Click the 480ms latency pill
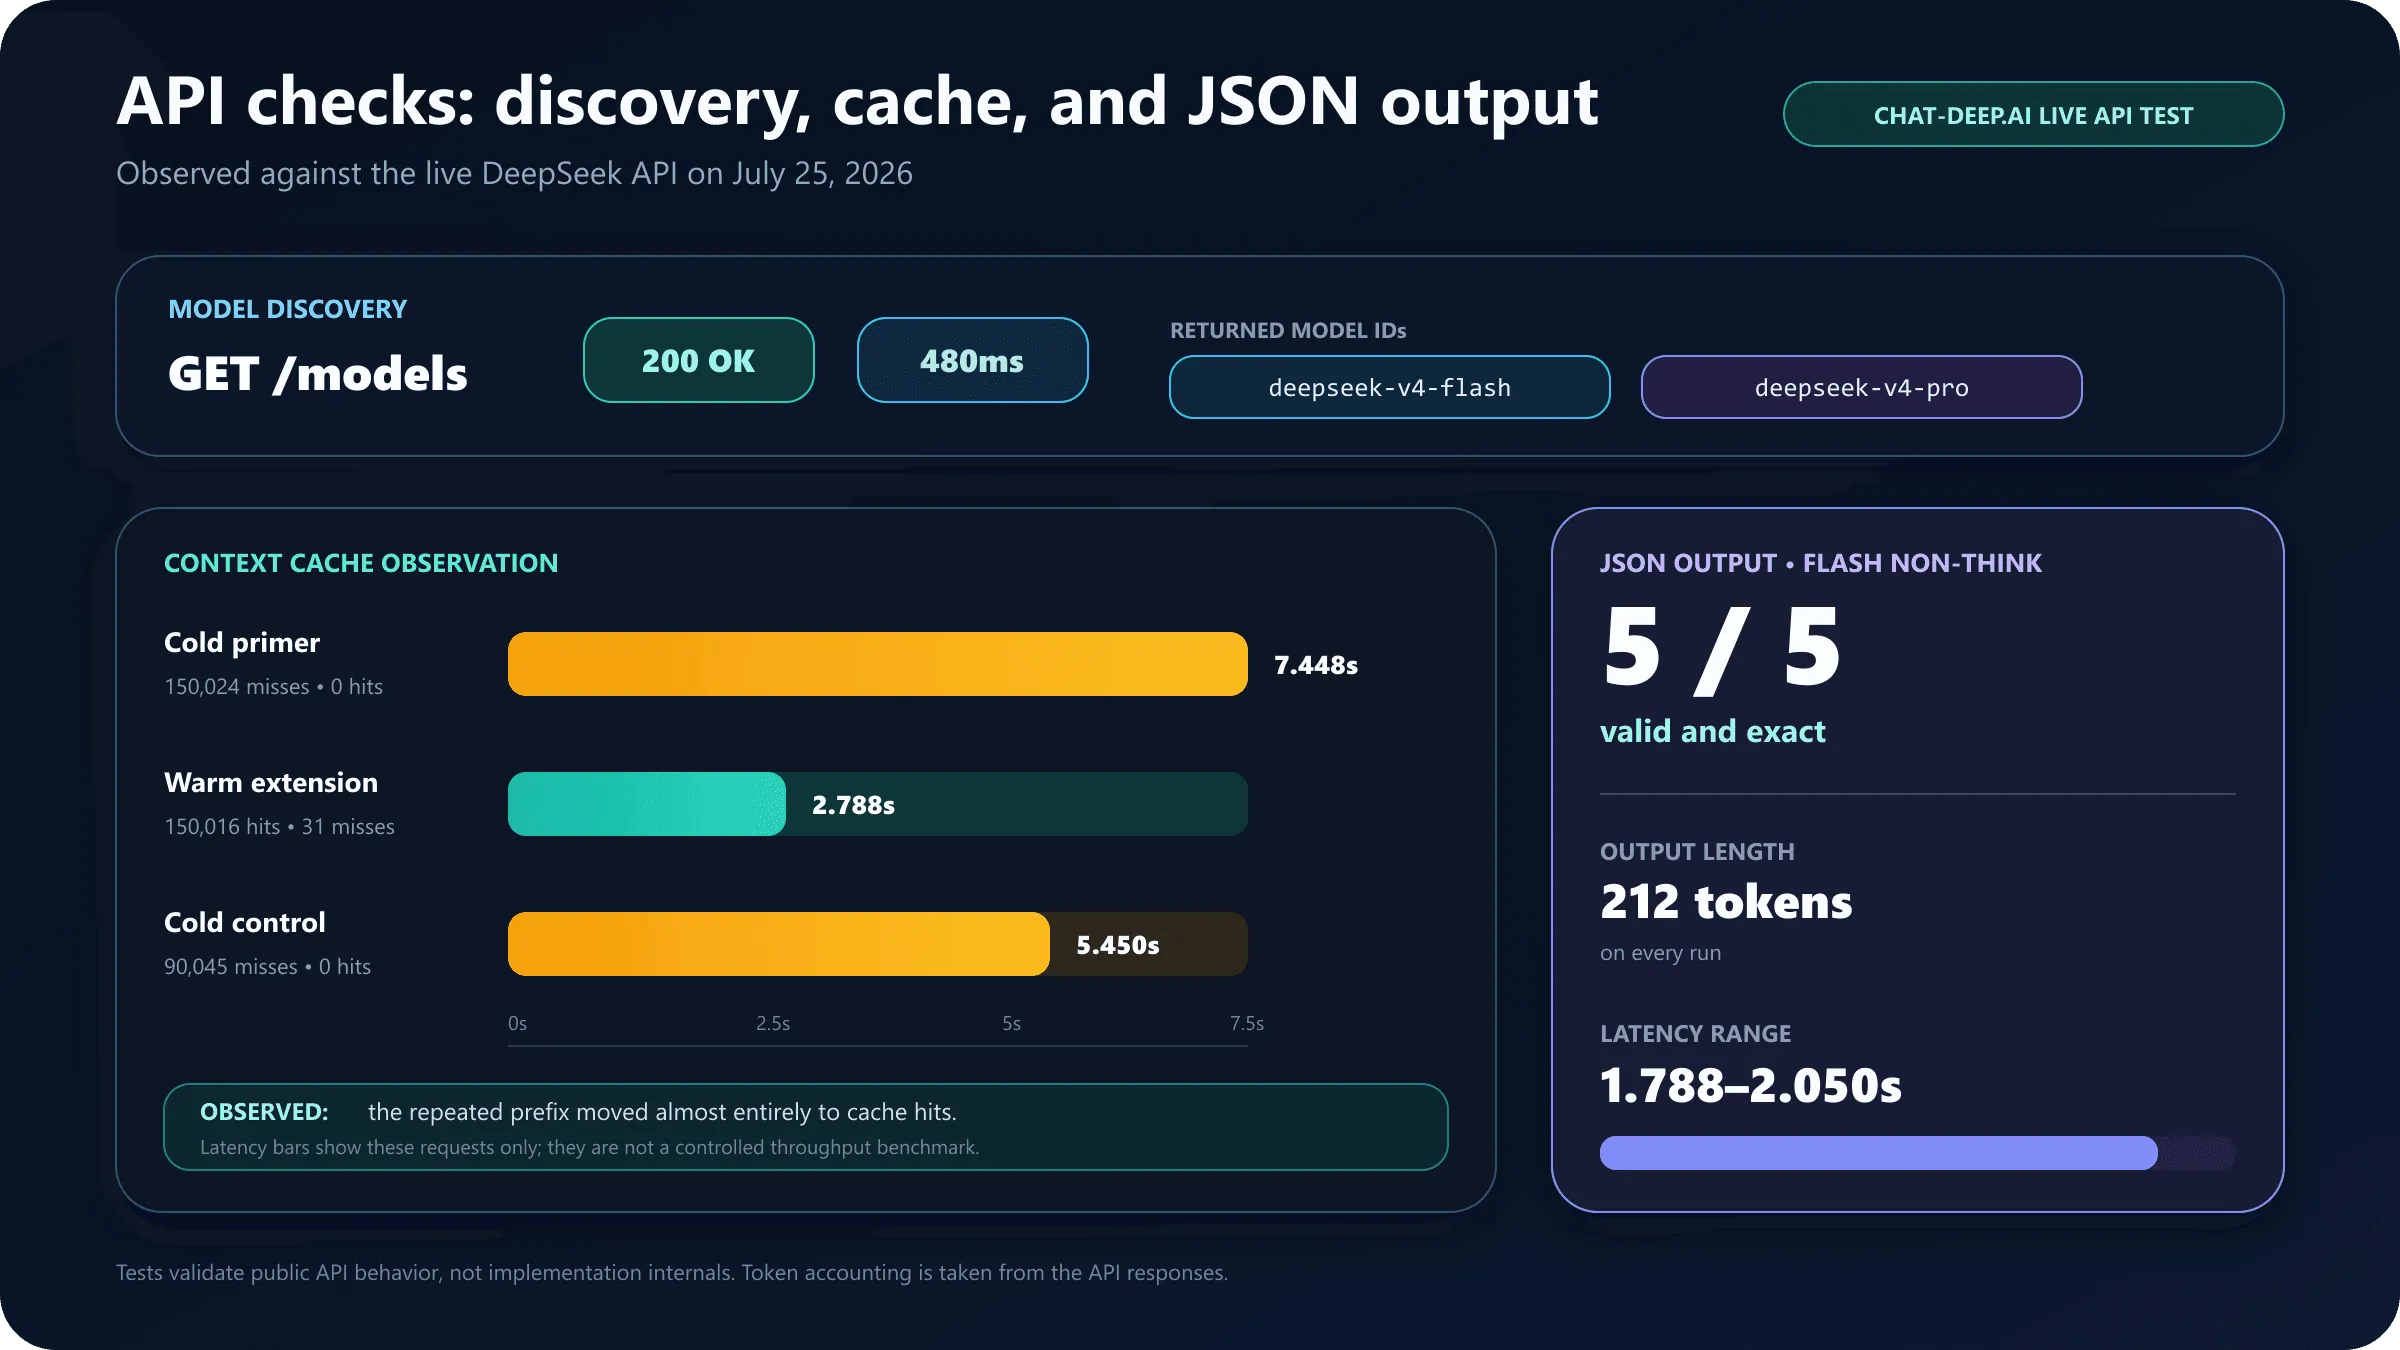The width and height of the screenshot is (2400, 1350). [972, 360]
